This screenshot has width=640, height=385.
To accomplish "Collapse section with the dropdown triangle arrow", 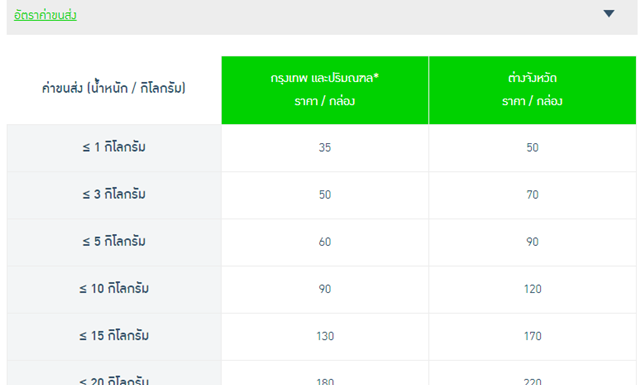I will pyautogui.click(x=609, y=13).
